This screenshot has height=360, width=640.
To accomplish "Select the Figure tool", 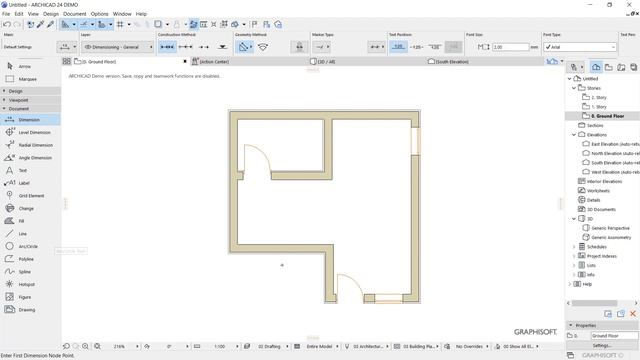I will point(24,297).
